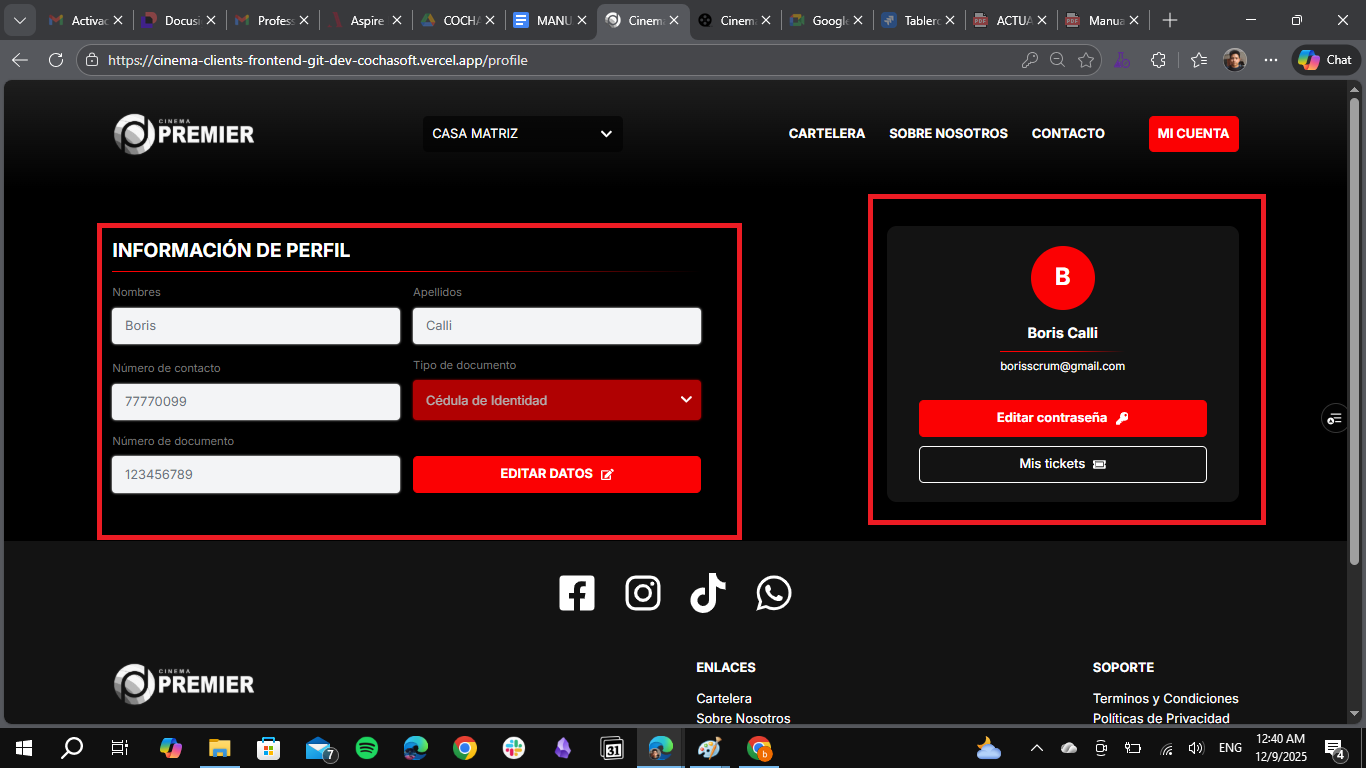1366x768 pixels.
Task: Refresh the page with browser reload icon
Action: 56,60
